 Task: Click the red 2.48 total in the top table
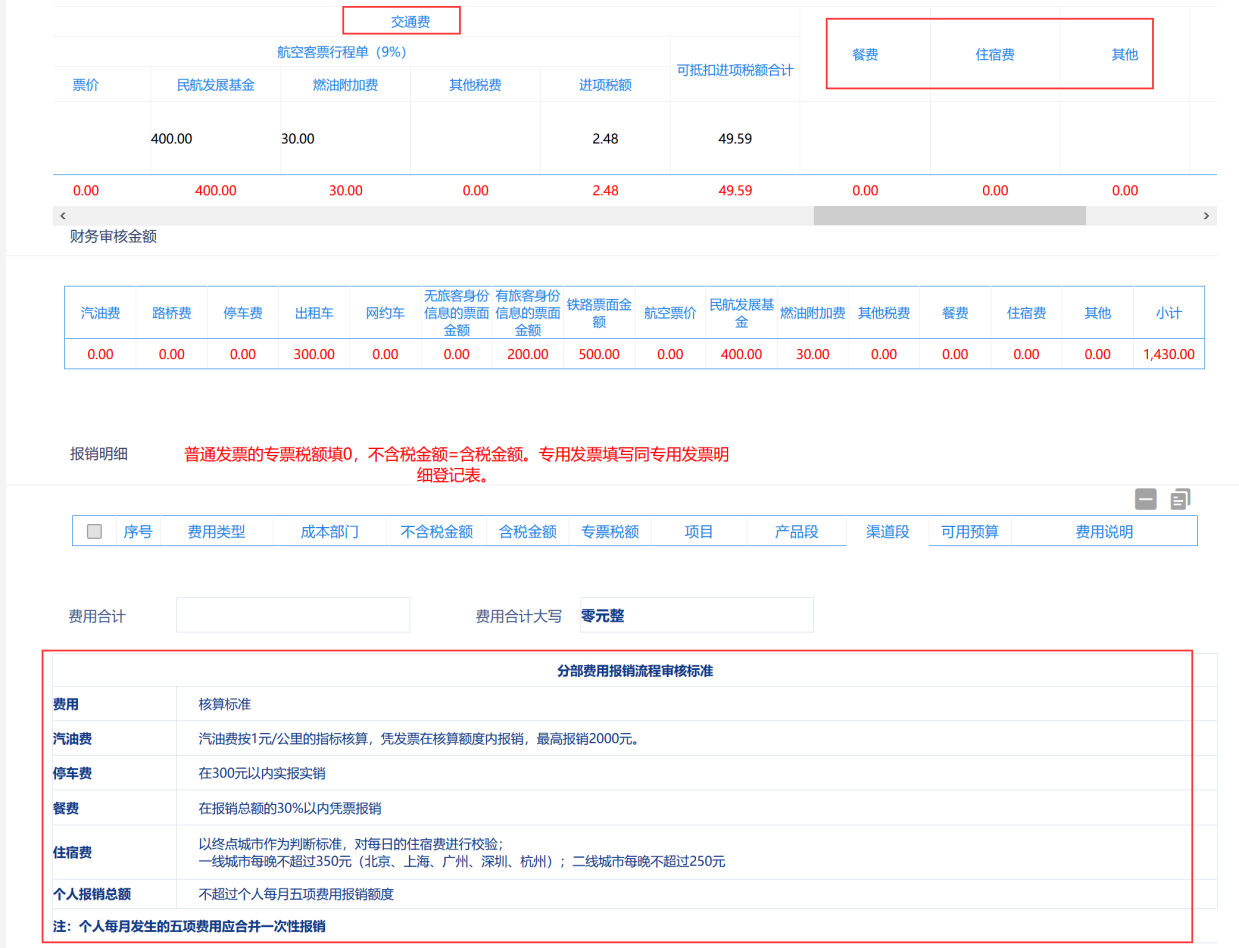point(605,190)
